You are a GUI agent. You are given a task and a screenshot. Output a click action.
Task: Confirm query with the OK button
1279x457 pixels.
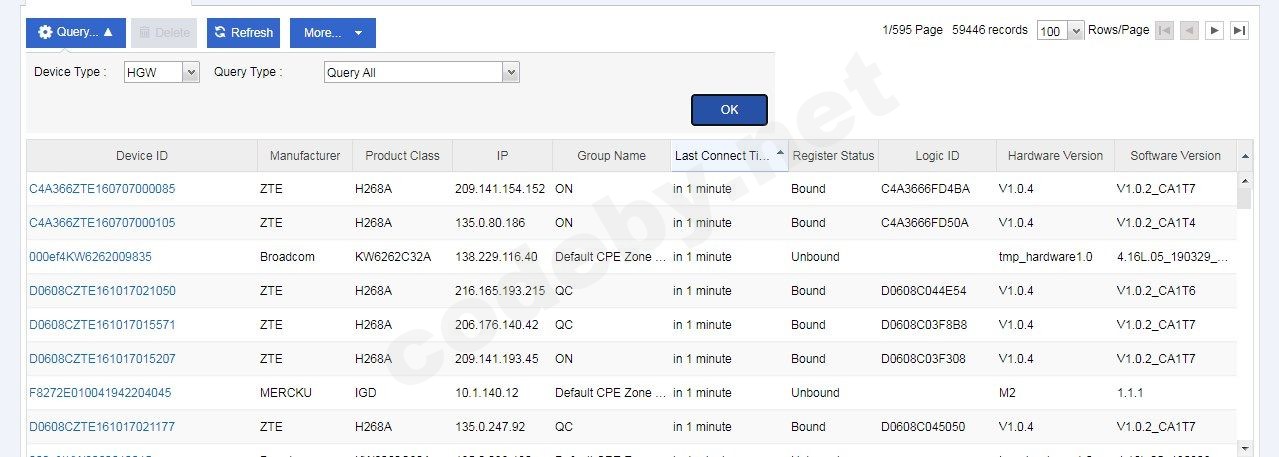(x=729, y=110)
